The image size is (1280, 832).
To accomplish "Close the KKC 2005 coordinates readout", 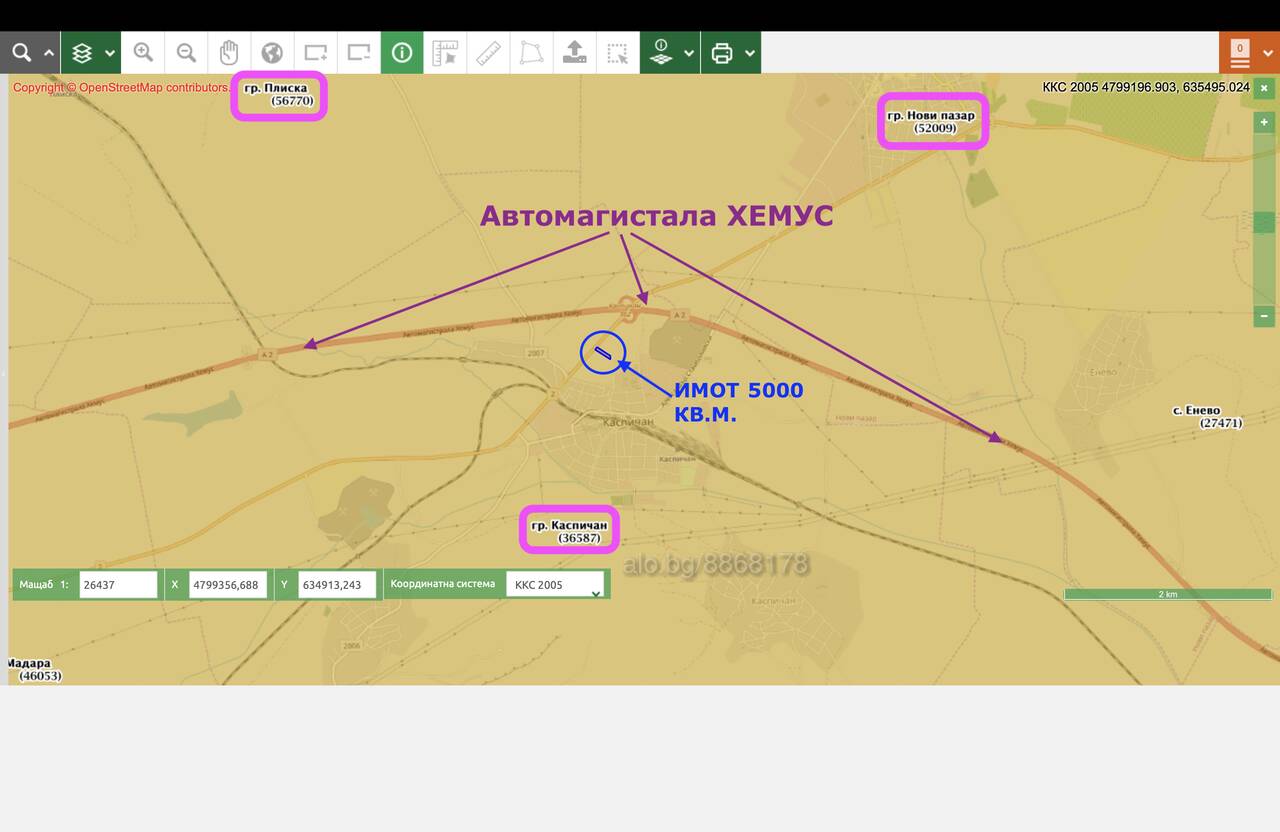I will [1264, 87].
